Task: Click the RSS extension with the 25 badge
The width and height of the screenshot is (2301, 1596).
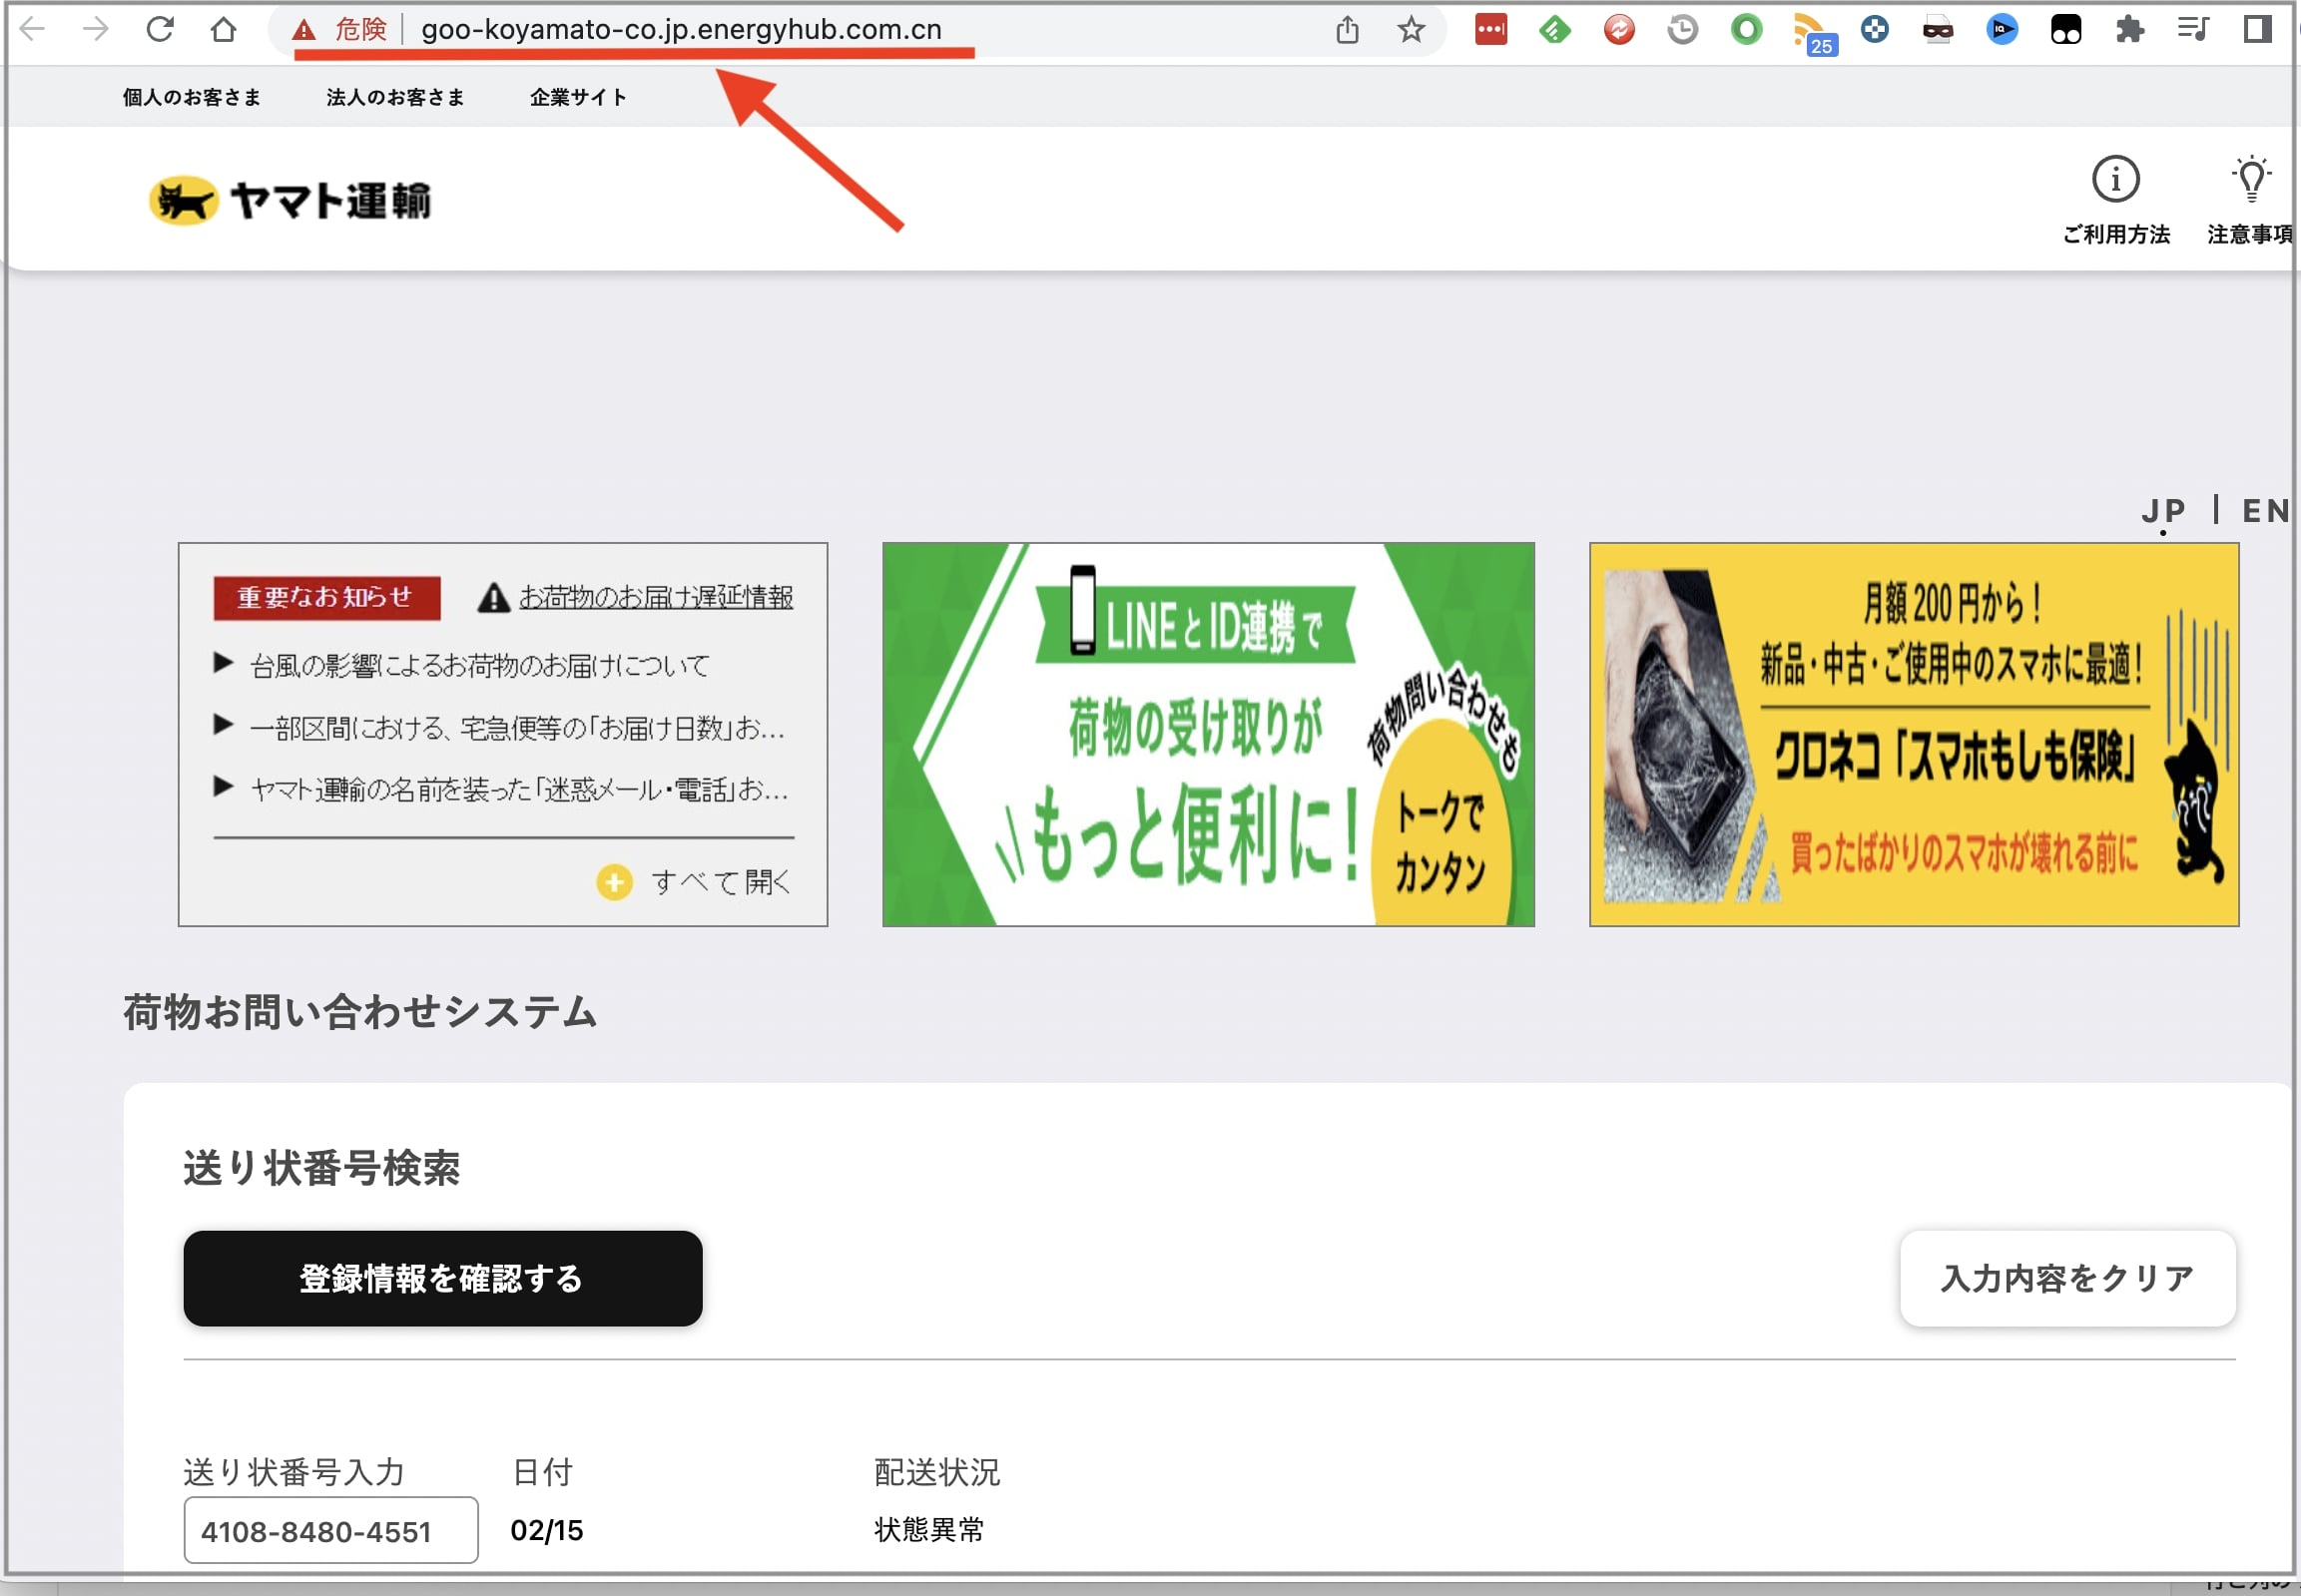Action: [1811, 32]
